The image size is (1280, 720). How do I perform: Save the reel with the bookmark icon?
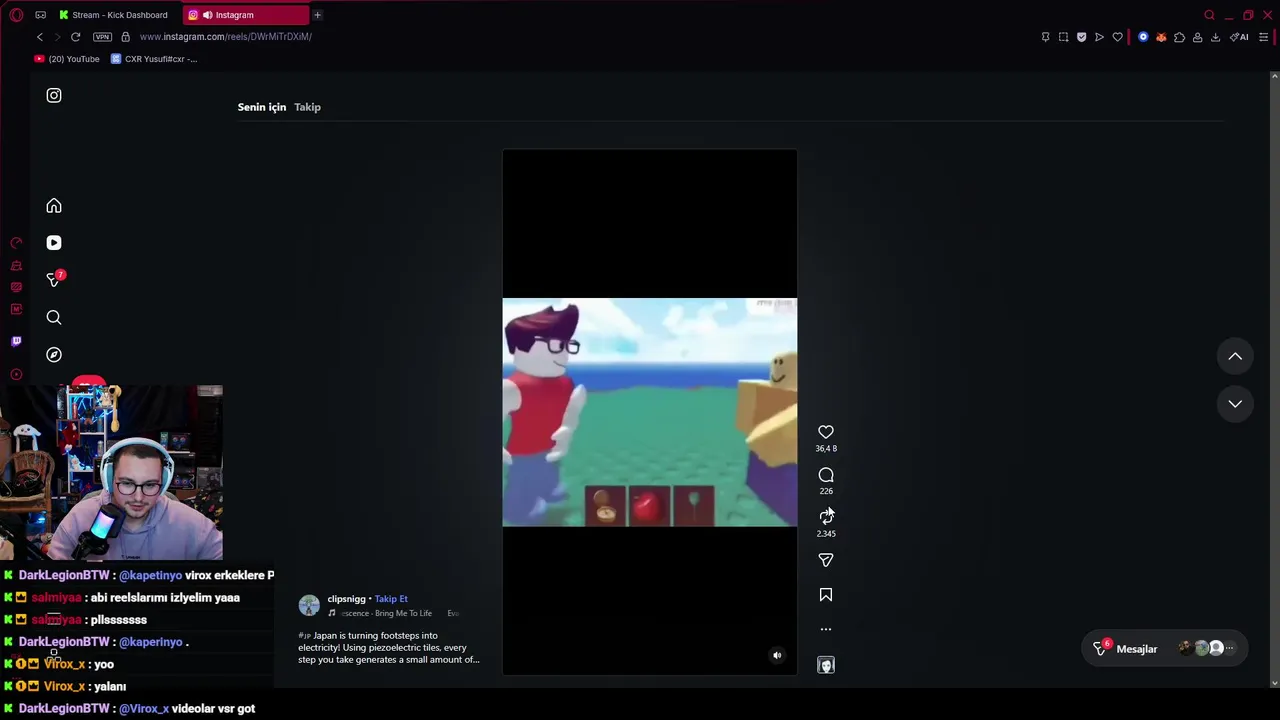[x=826, y=595]
